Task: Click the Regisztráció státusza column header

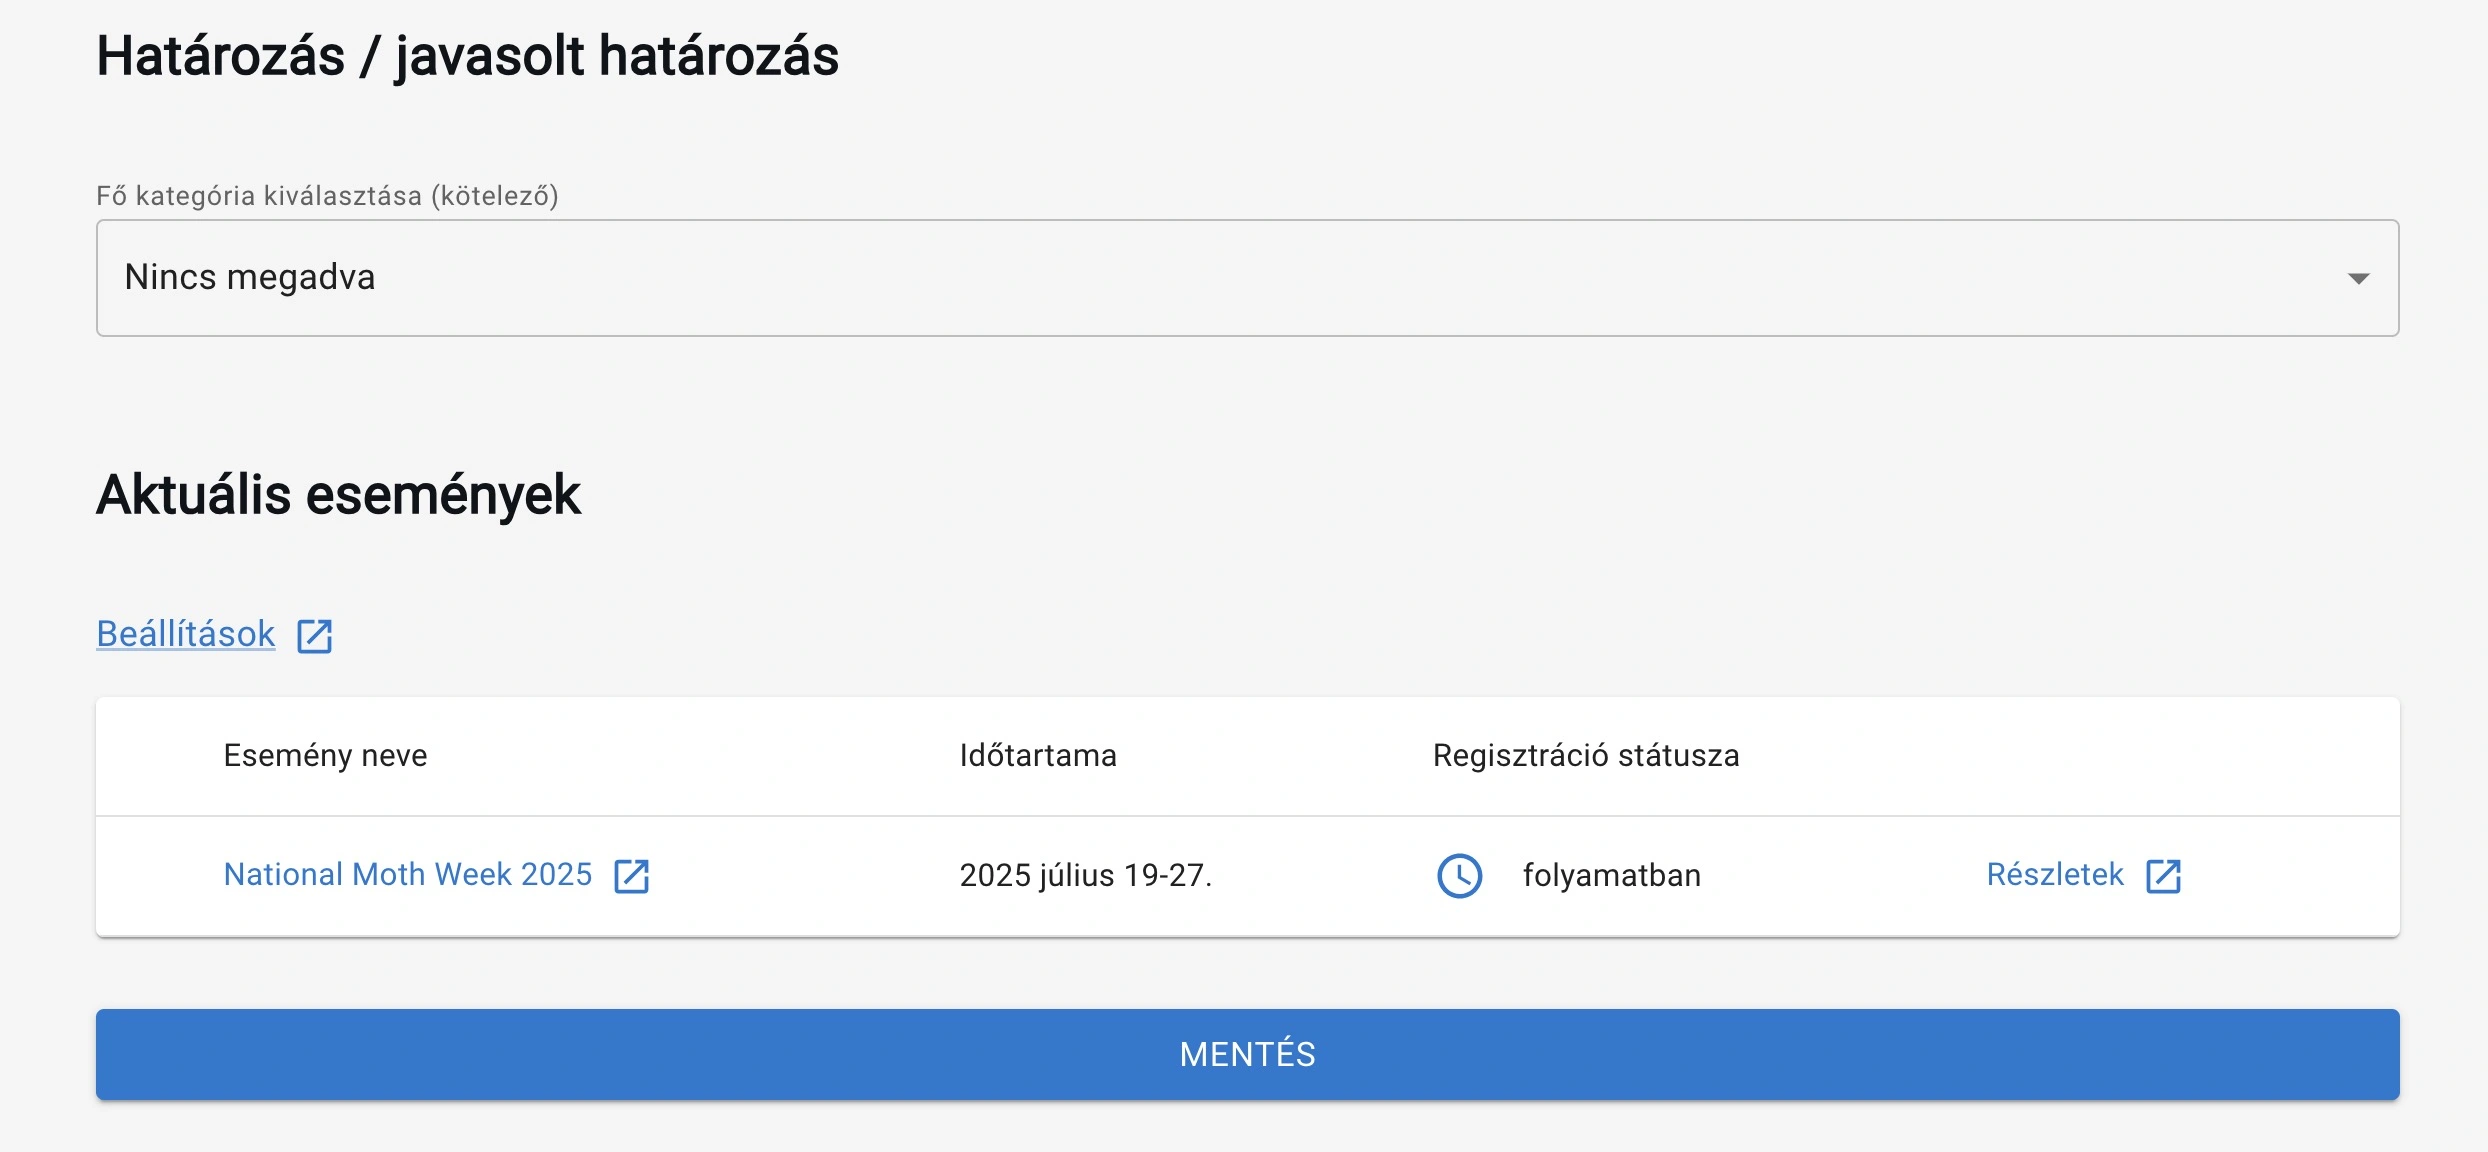Action: click(1586, 756)
